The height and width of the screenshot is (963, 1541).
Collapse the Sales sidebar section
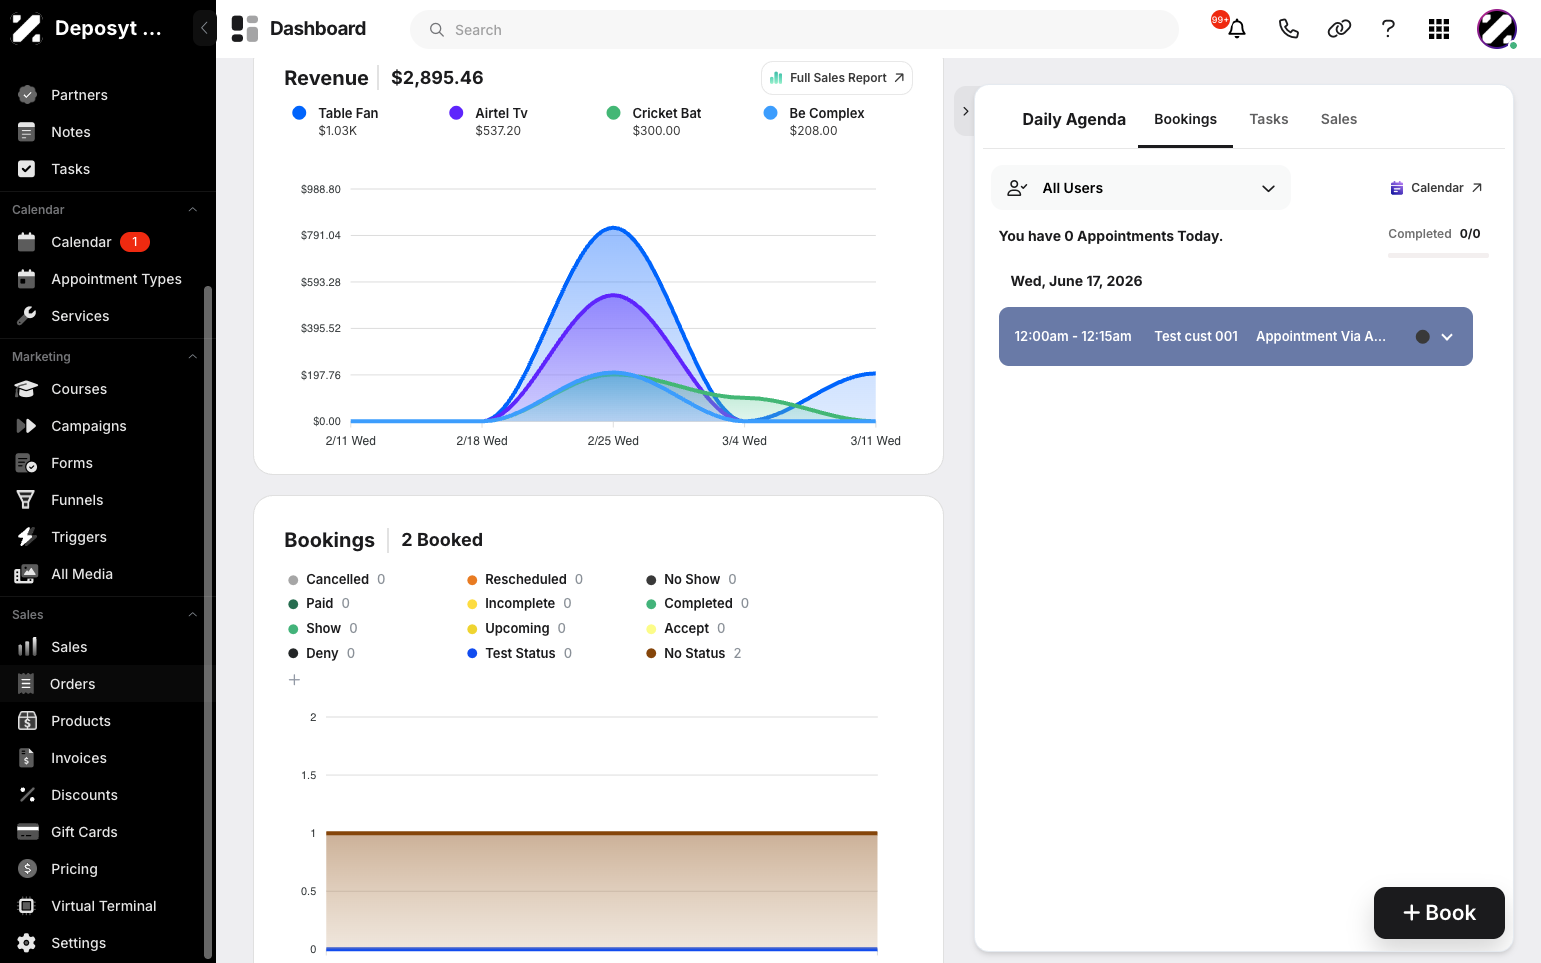tap(193, 615)
